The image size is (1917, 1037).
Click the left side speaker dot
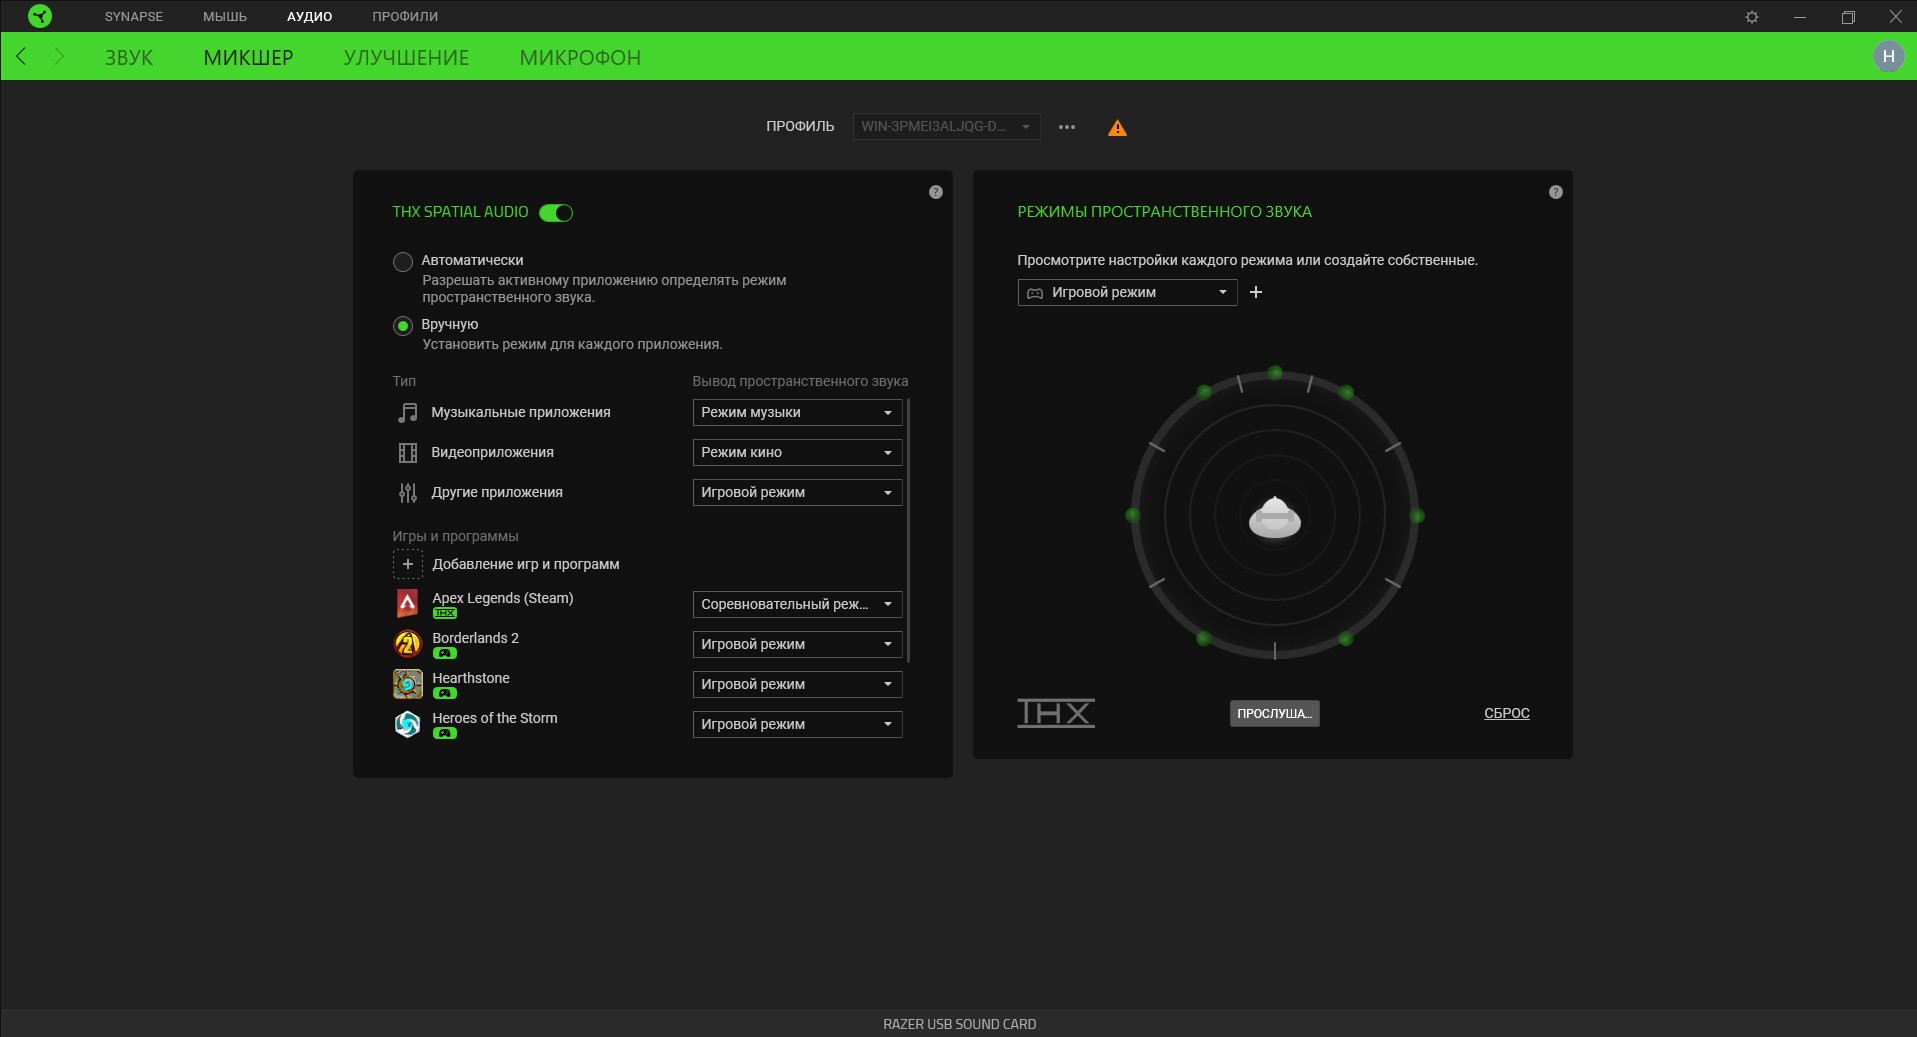click(x=1133, y=515)
